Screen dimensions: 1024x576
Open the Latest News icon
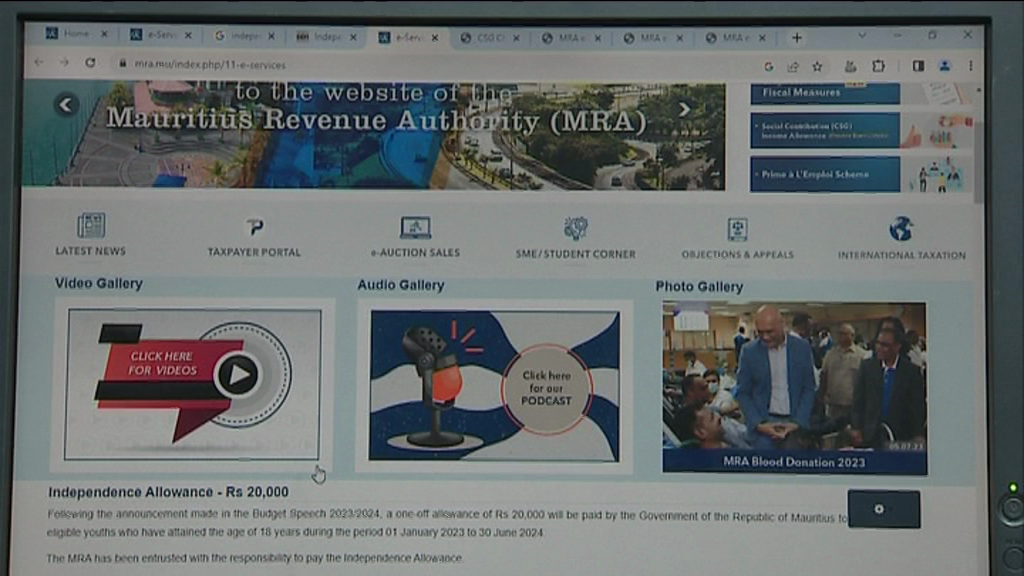[91, 225]
